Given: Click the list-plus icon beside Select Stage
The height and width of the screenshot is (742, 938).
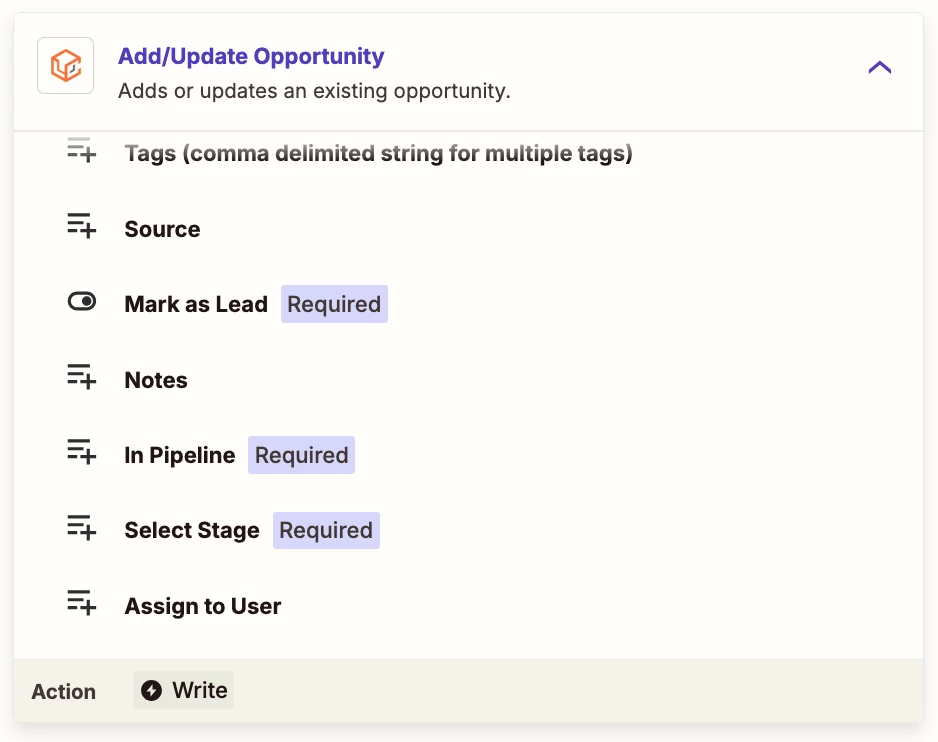Looking at the screenshot, I should (81, 527).
